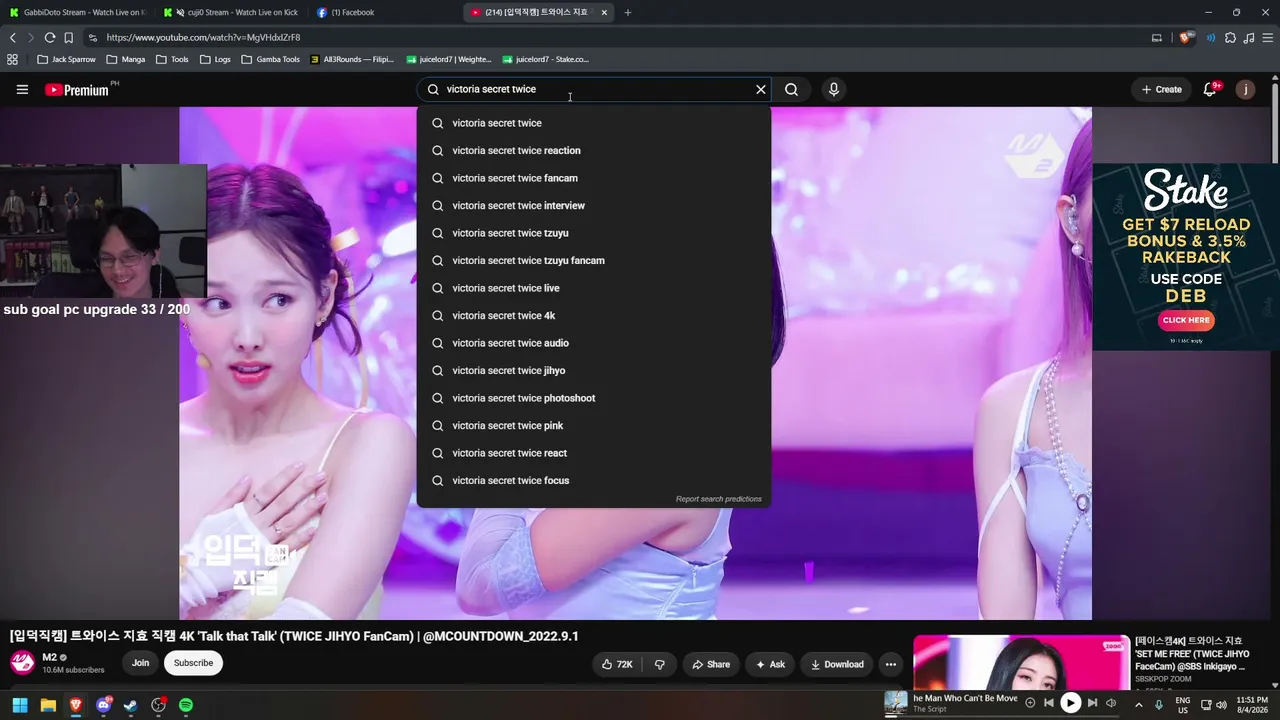Open the All3Rounds bookmark

352,59
